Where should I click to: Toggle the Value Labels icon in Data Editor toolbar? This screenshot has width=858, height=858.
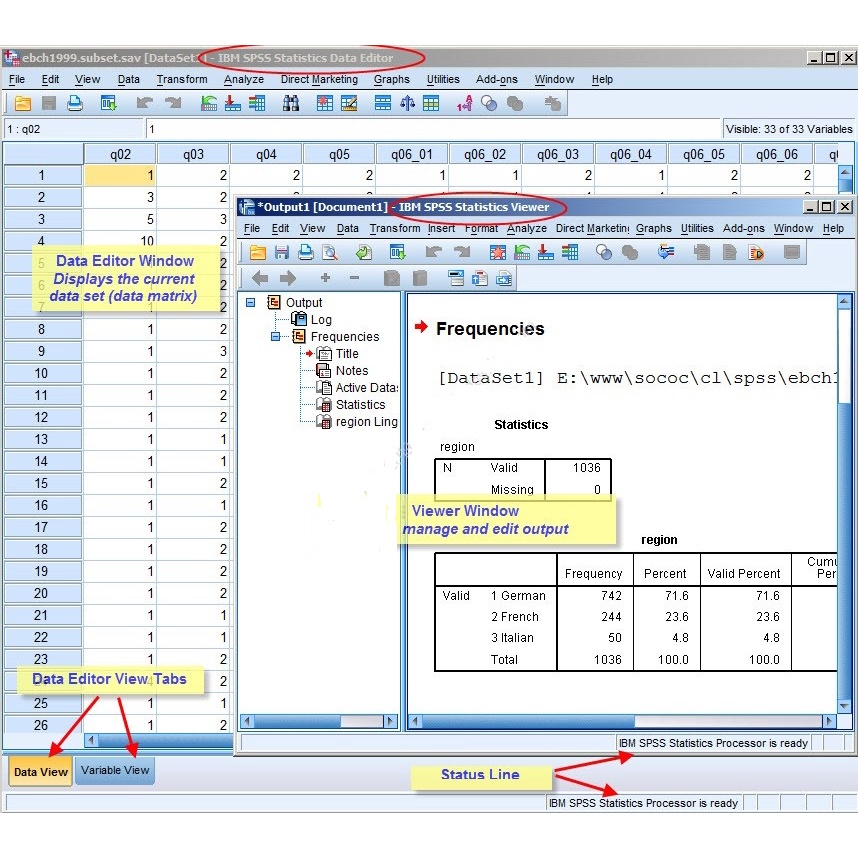click(464, 103)
